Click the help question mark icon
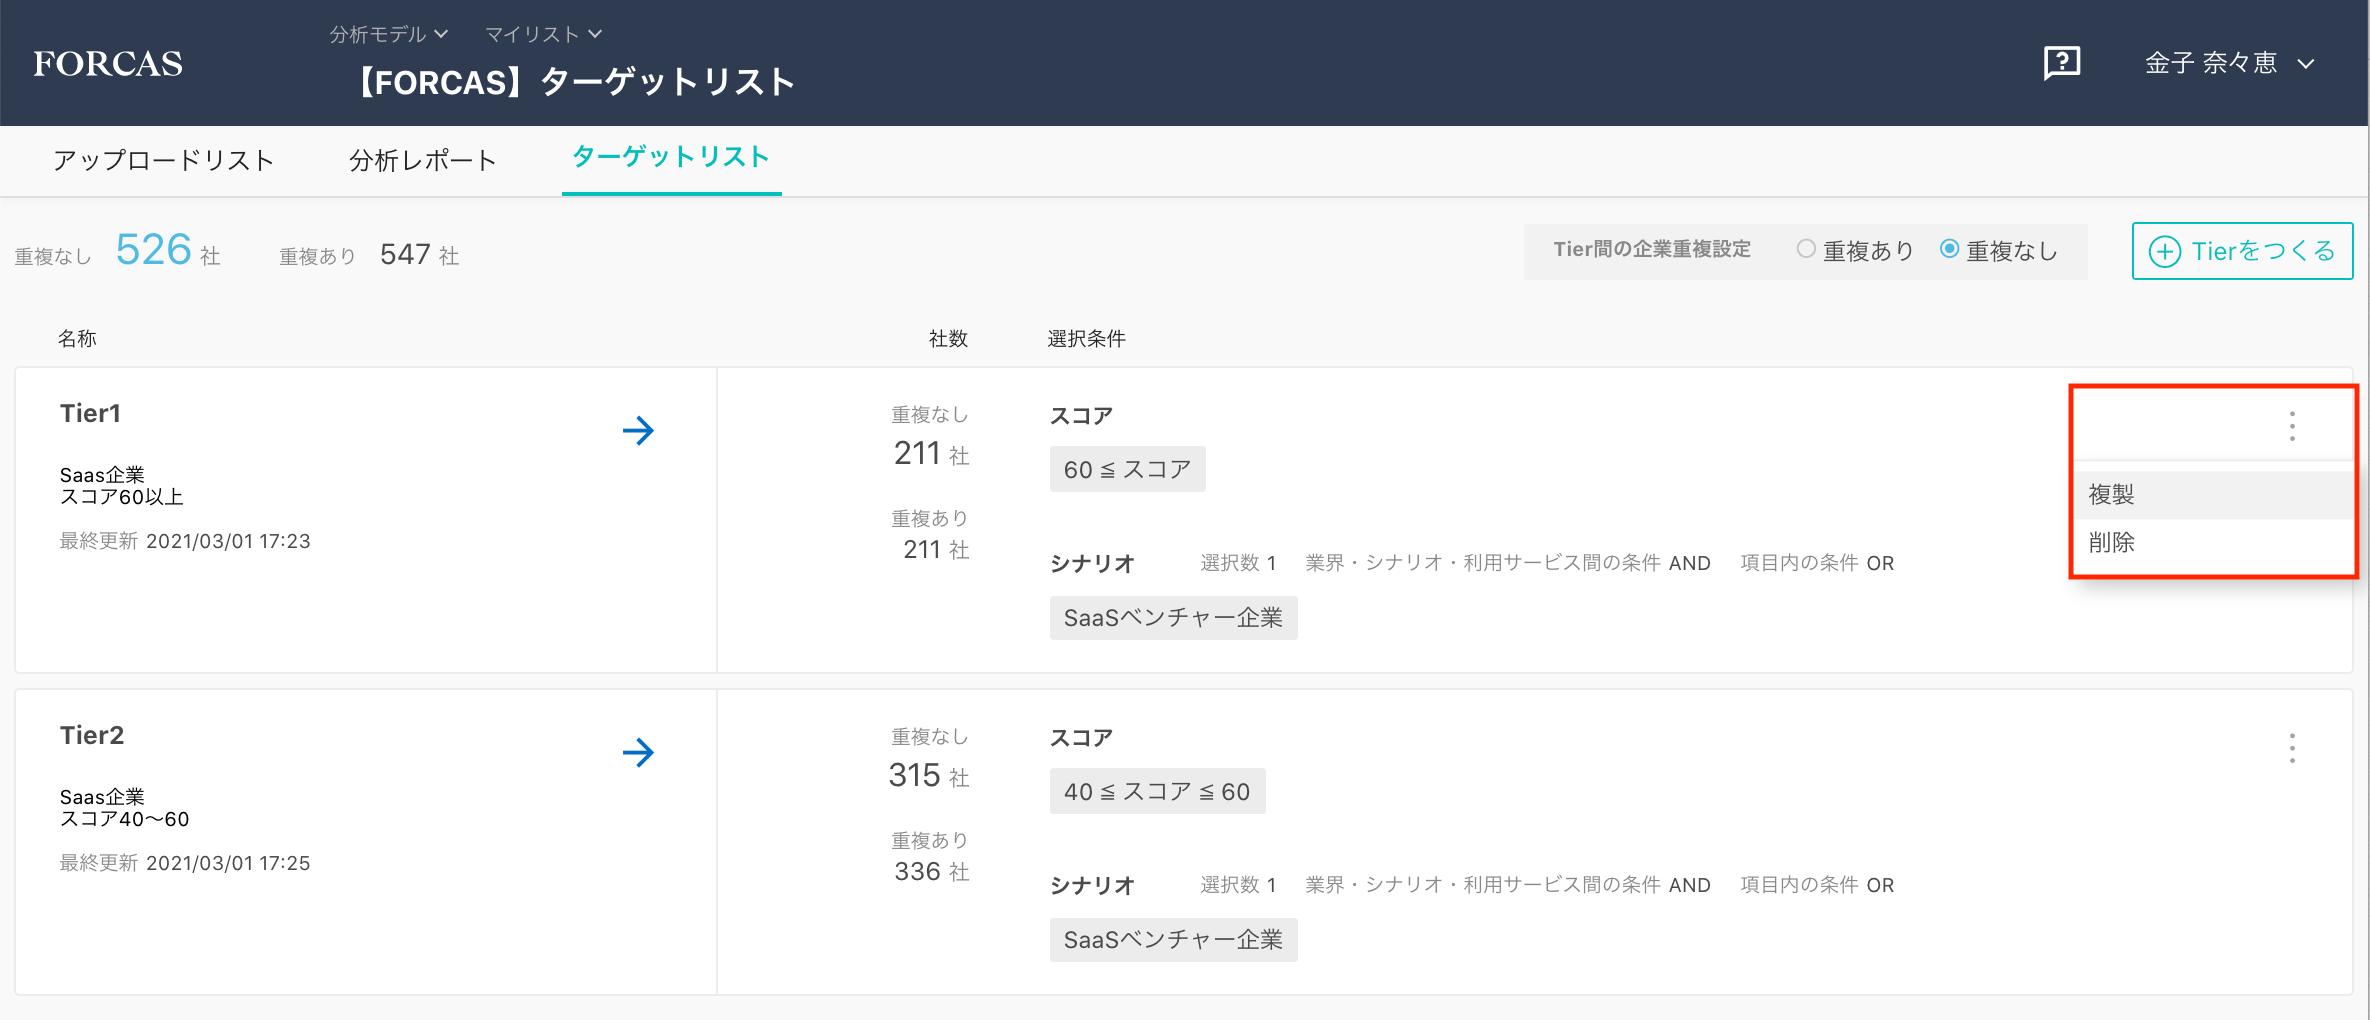 (x=2061, y=63)
